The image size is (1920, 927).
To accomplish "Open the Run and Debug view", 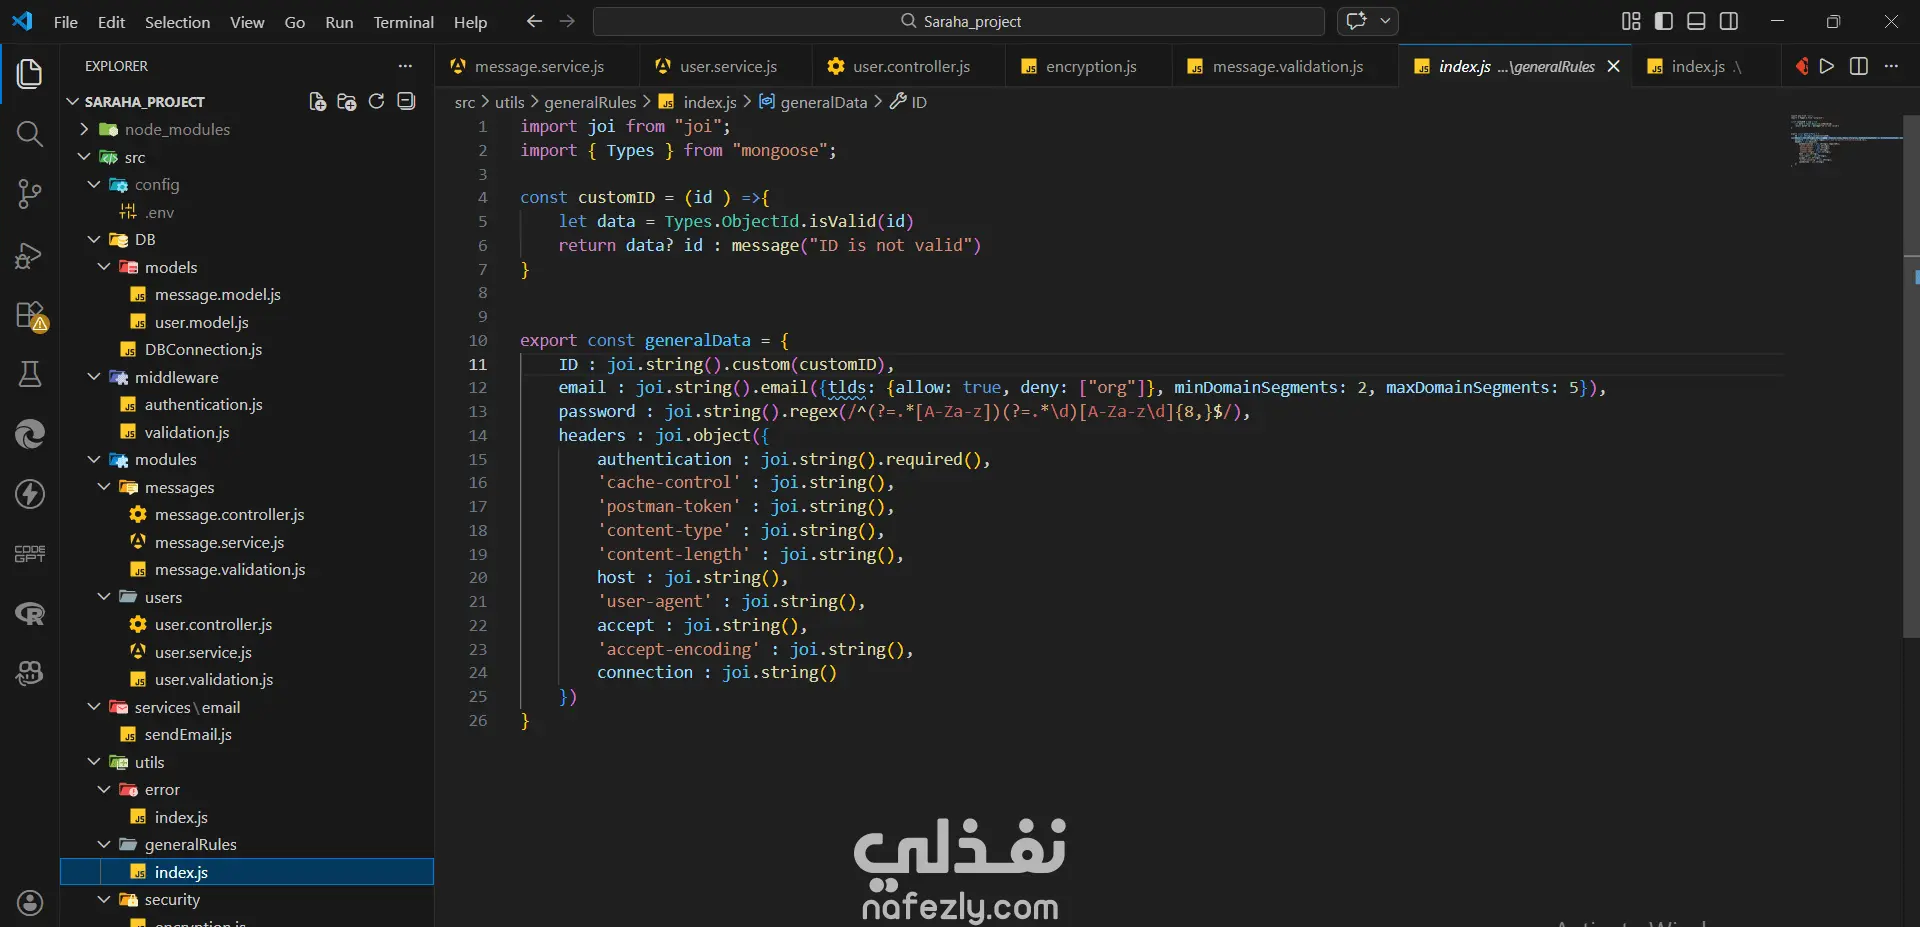I will (30, 255).
